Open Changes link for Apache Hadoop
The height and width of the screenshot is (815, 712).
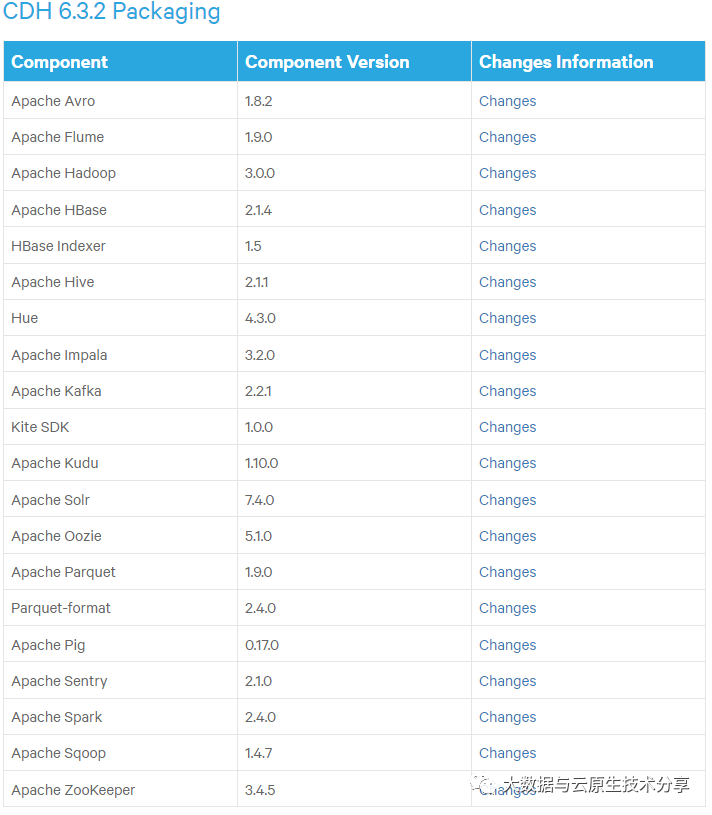tap(507, 173)
